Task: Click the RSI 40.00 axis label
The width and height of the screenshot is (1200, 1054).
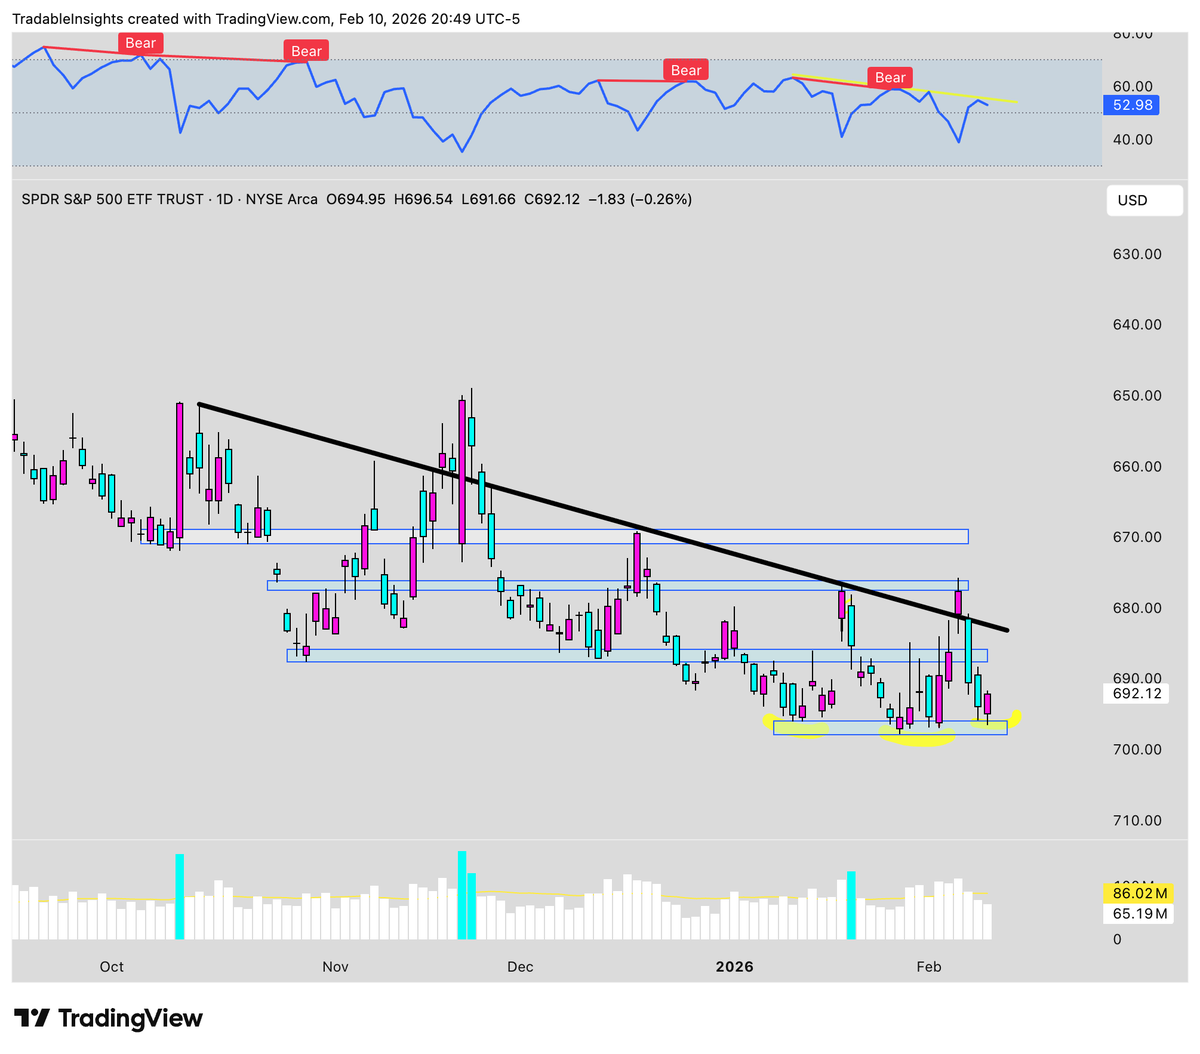Action: pos(1133,139)
